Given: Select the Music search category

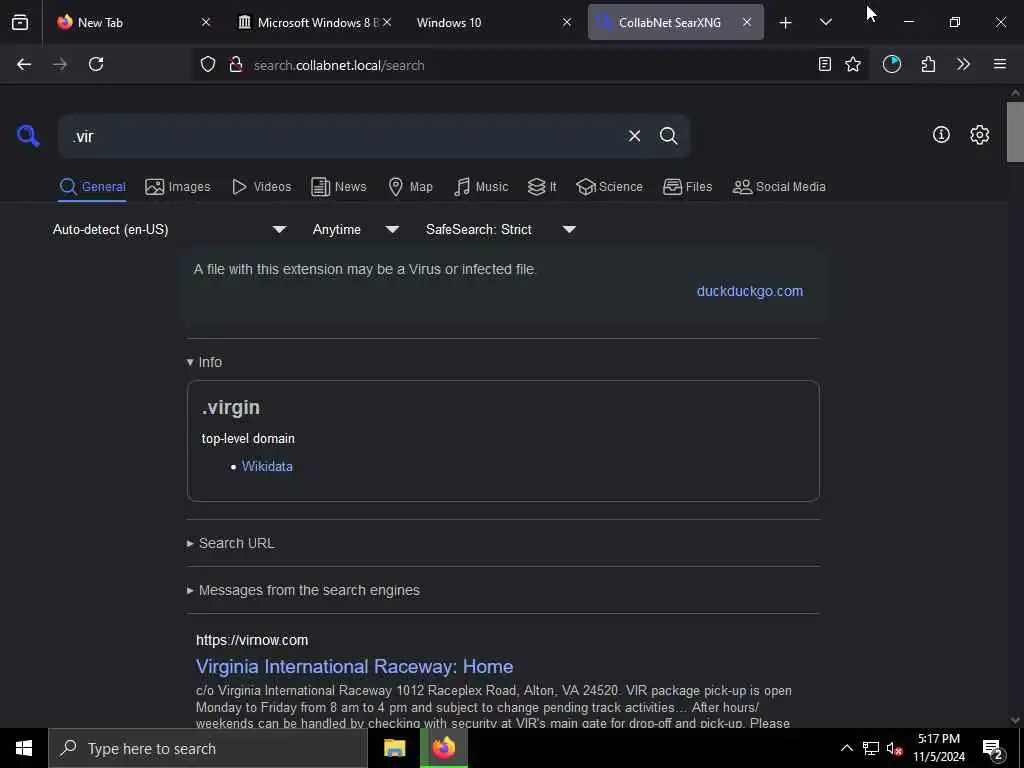Looking at the screenshot, I should pos(481,187).
